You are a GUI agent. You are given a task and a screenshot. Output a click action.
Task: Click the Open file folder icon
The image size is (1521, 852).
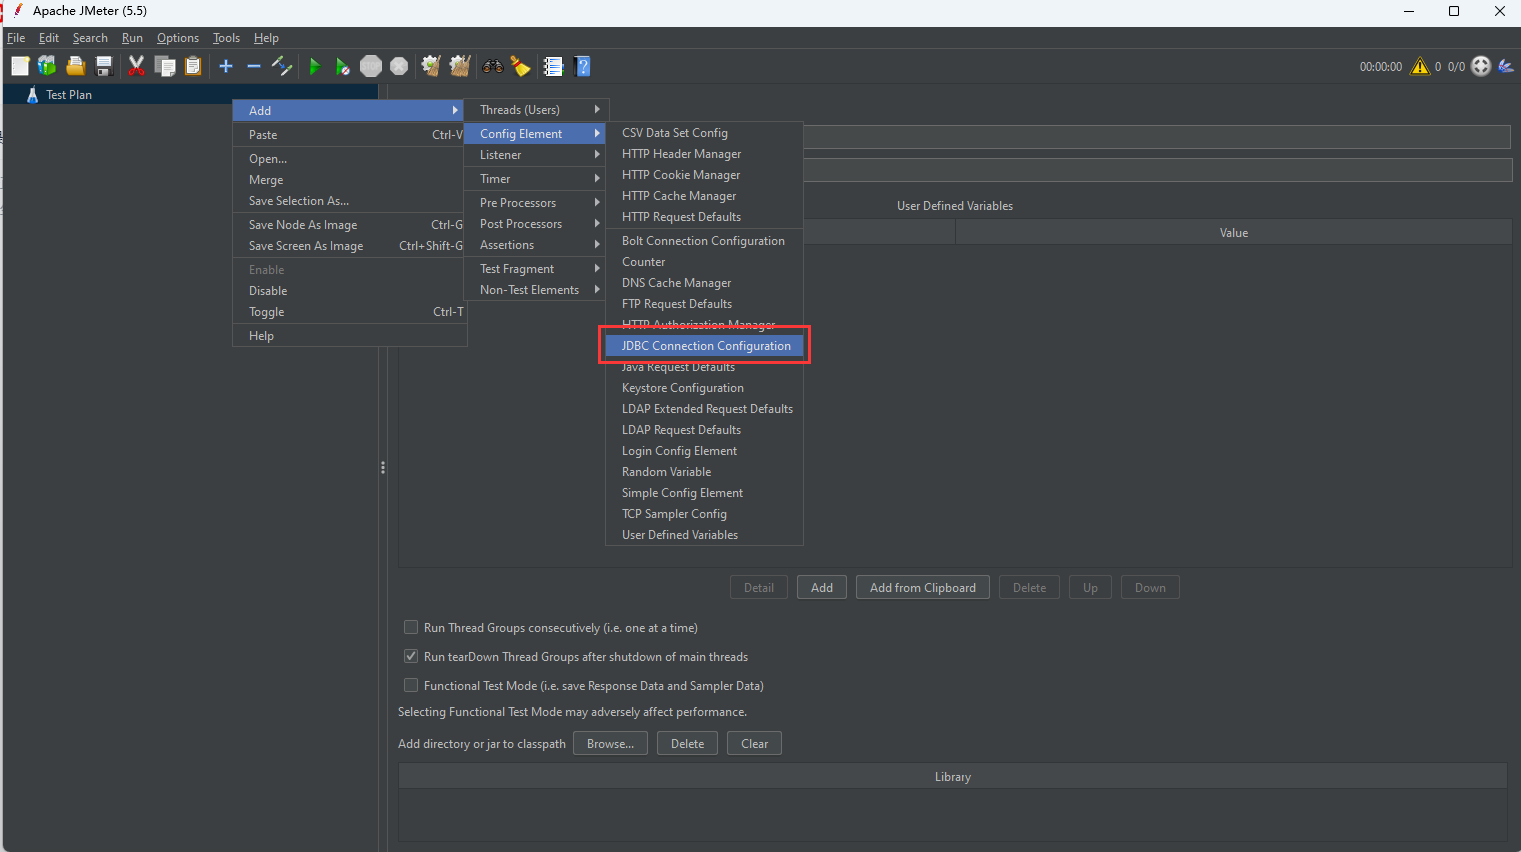pyautogui.click(x=75, y=66)
